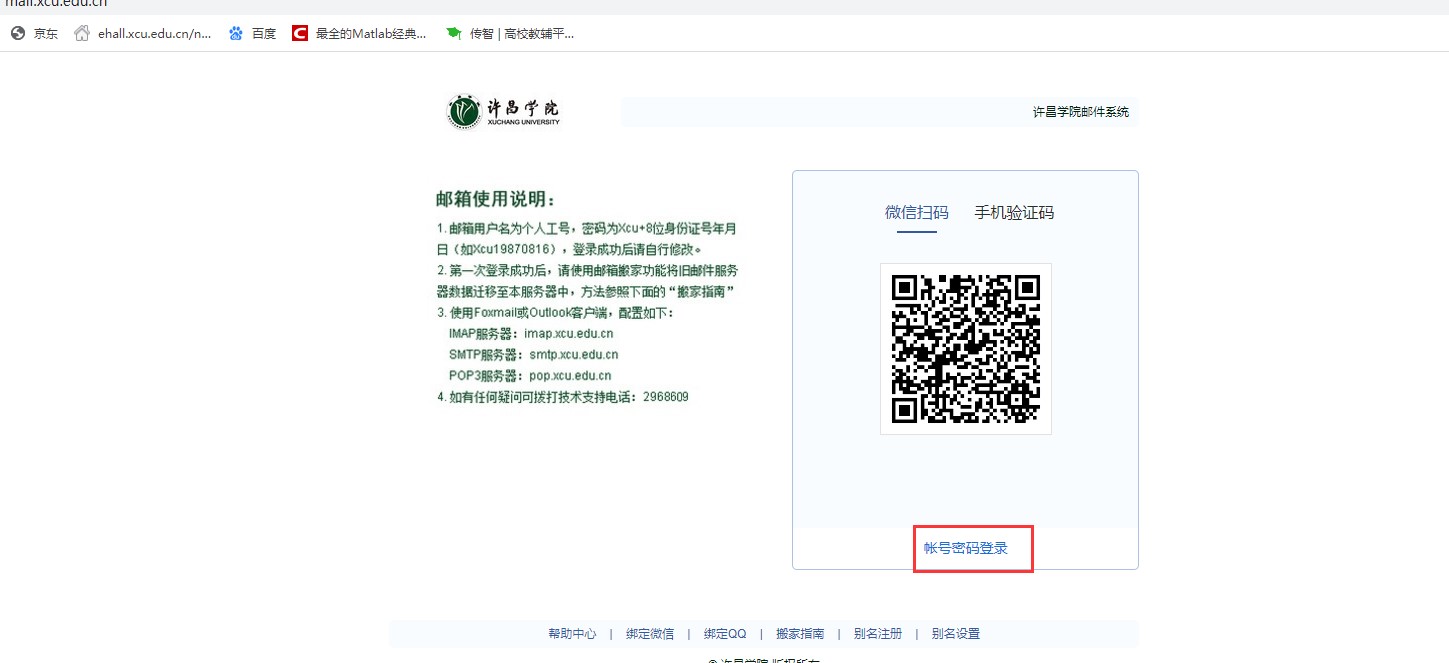Click the IMAP服务器 imap.xcu.edu.cn line

tap(531, 334)
